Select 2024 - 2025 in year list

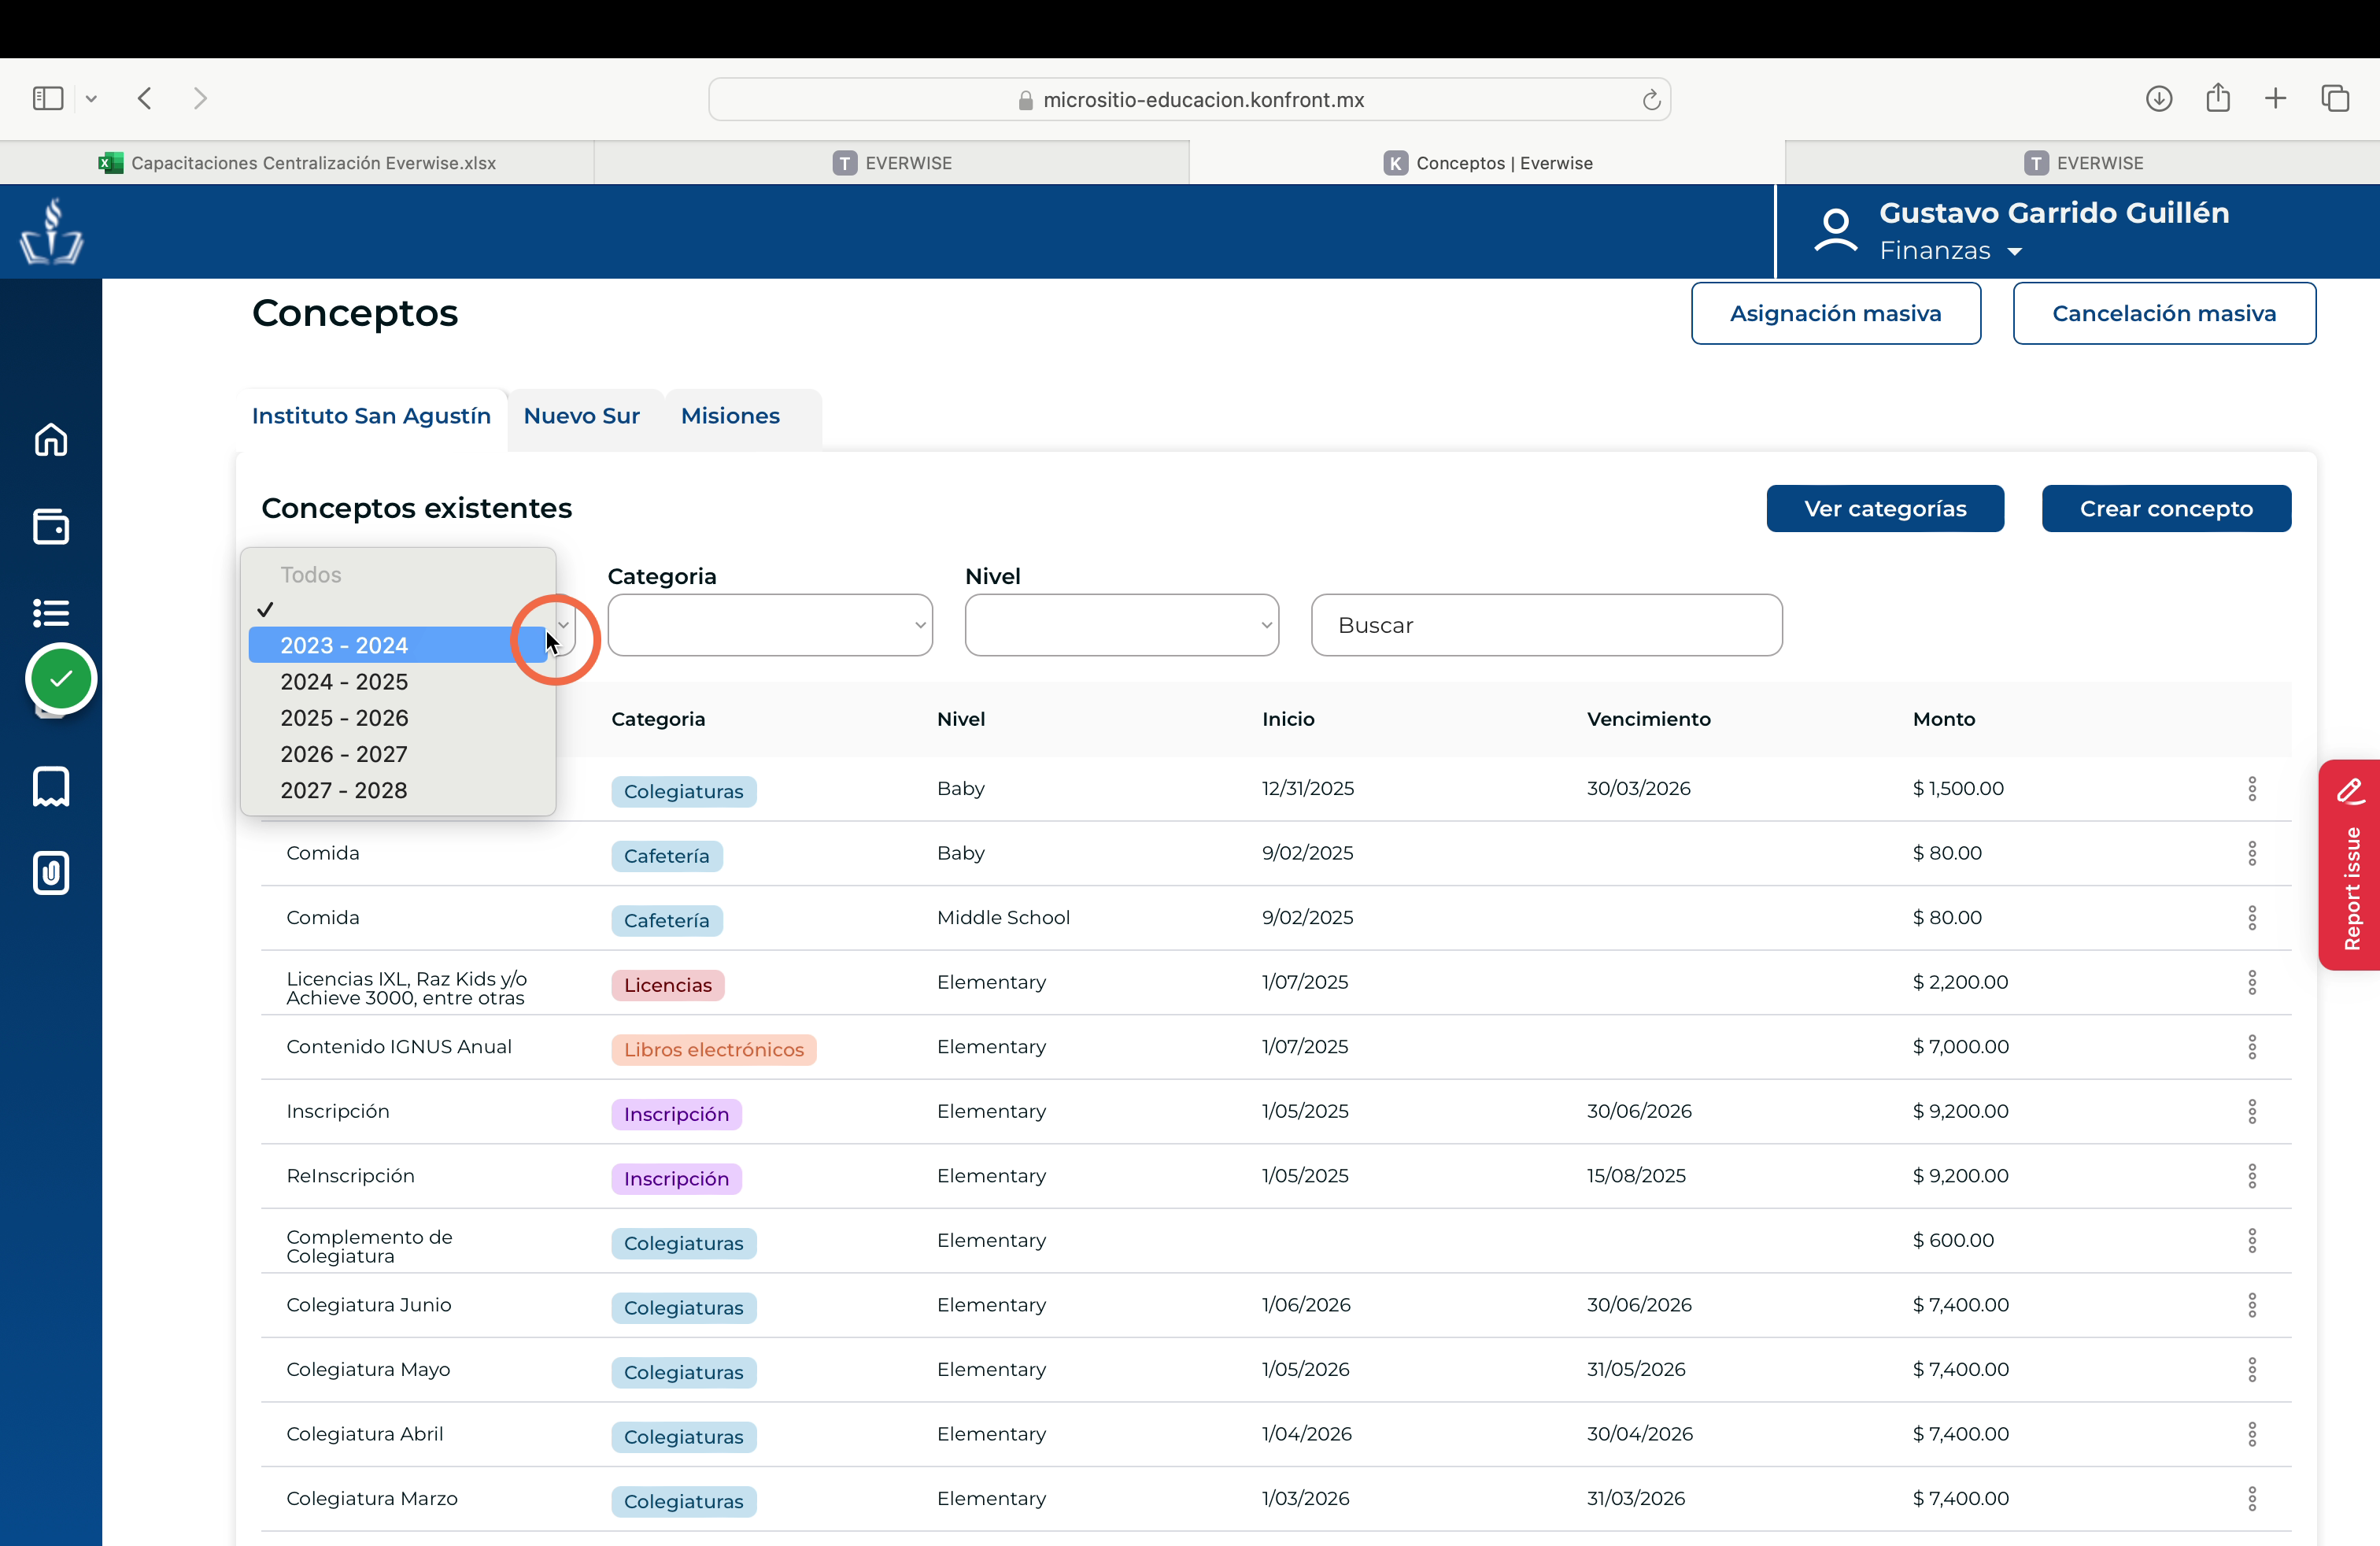click(x=398, y=681)
